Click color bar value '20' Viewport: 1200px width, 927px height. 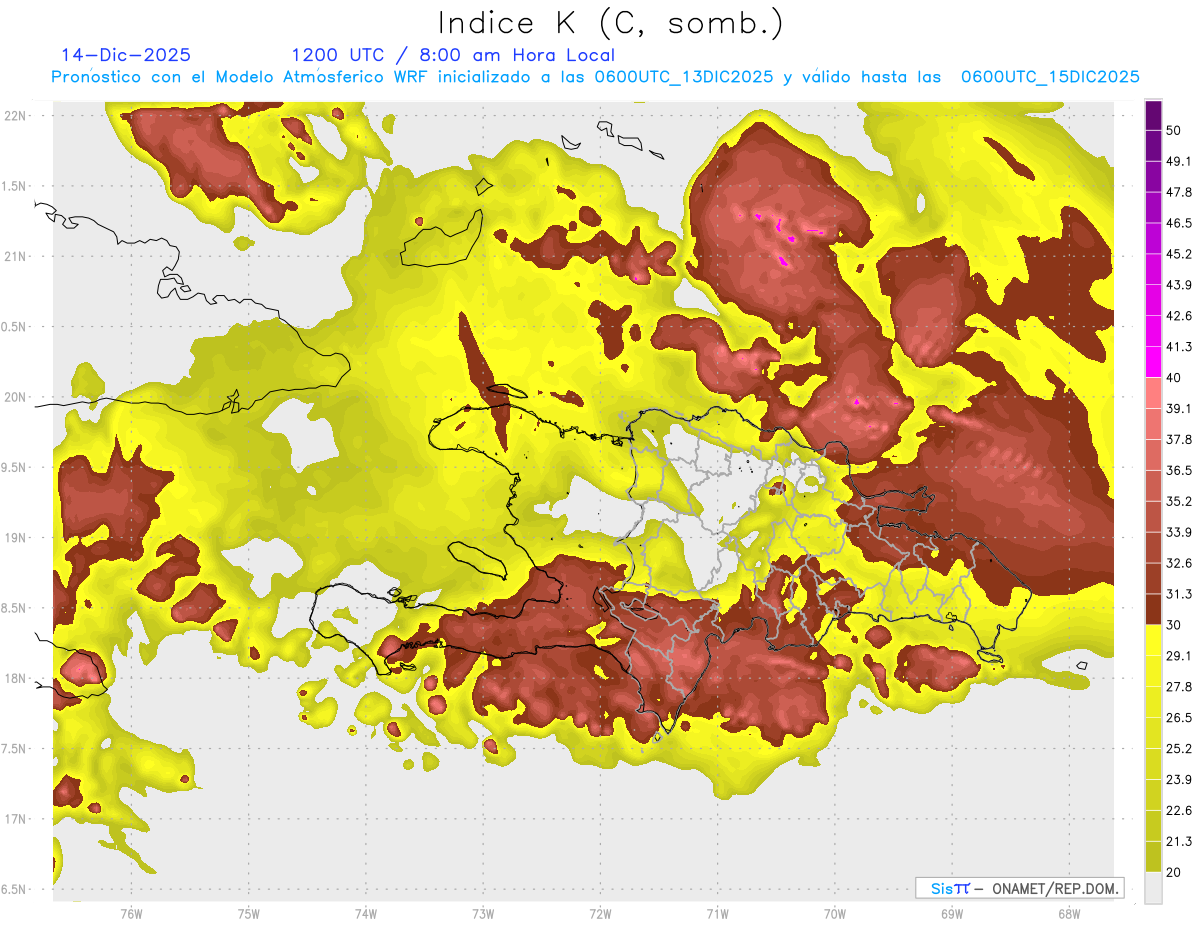point(1175,872)
